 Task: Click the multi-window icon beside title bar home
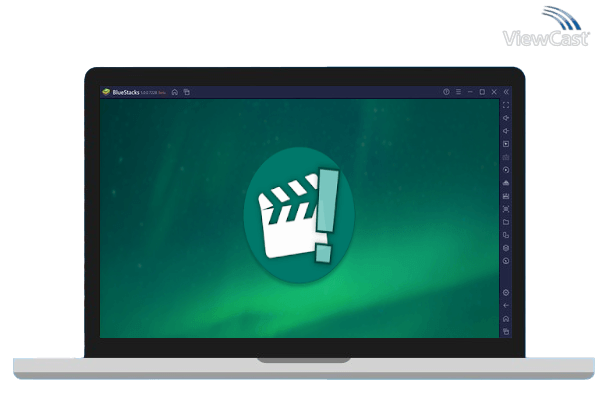pos(187,92)
